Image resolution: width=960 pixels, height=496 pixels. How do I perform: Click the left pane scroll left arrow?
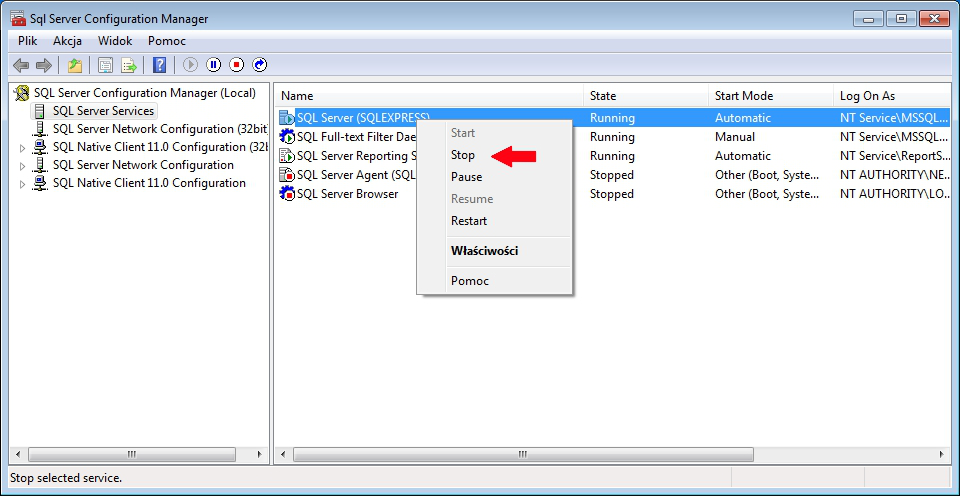18,454
